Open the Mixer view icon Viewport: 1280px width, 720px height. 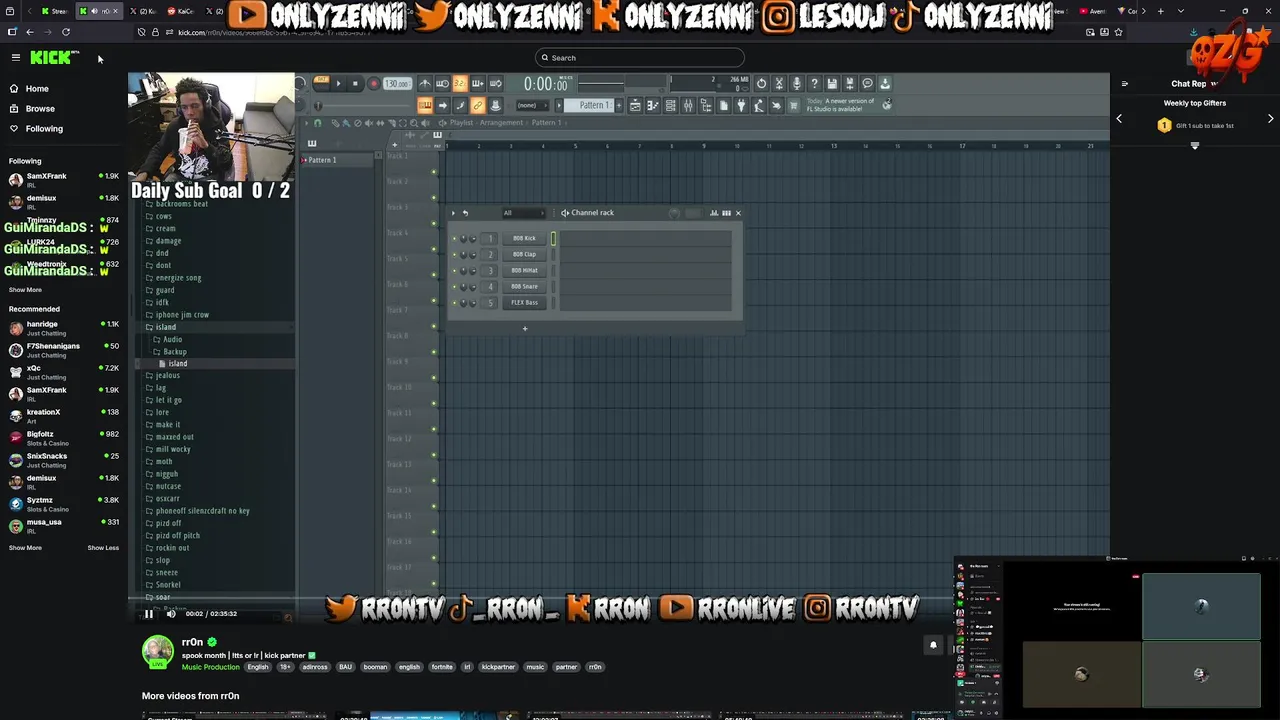point(688,105)
